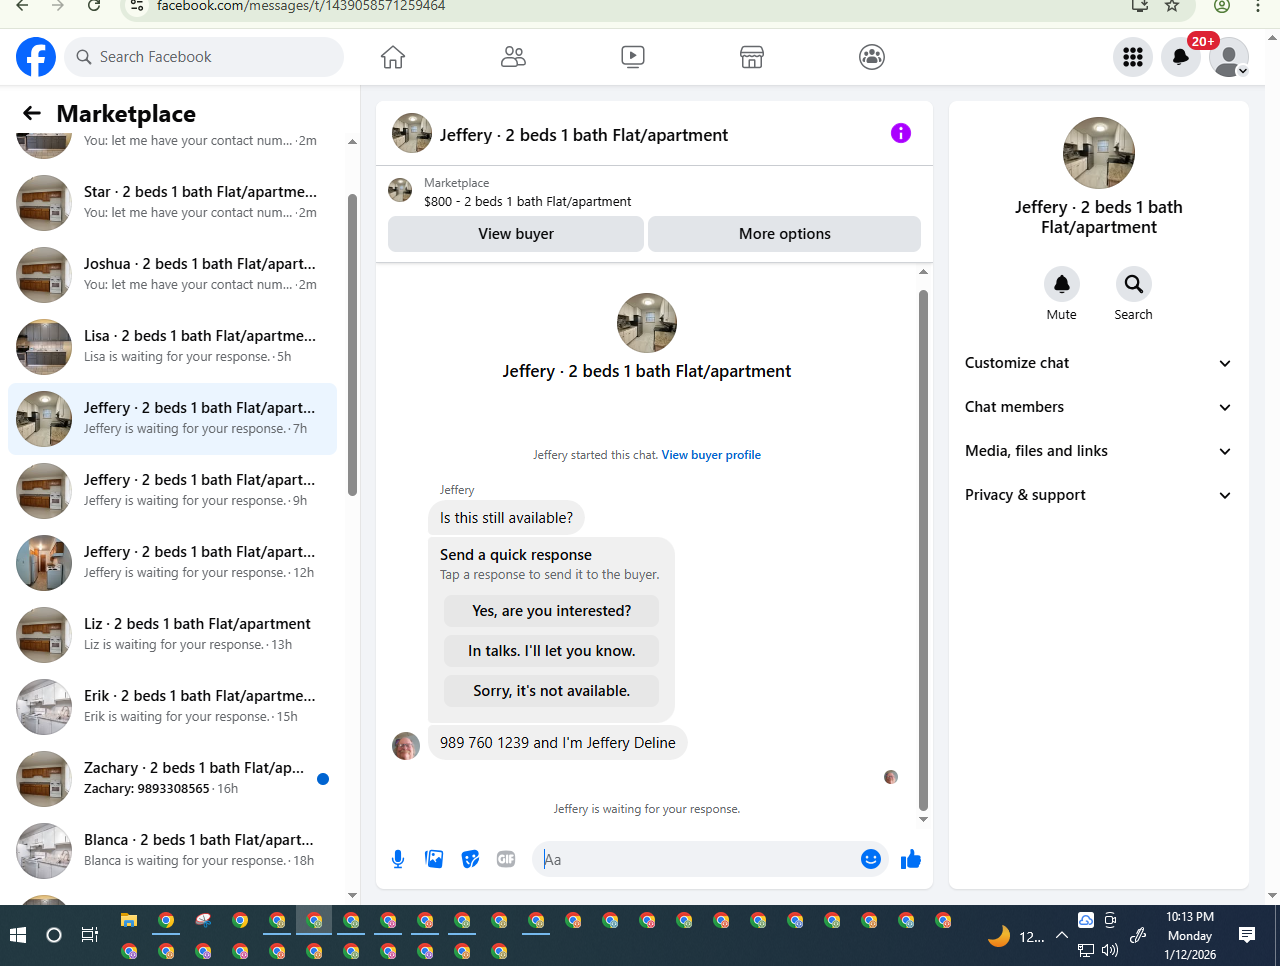The width and height of the screenshot is (1280, 966).
Task: Click Jeffery's small avatar beside phone message
Action: tap(406, 746)
